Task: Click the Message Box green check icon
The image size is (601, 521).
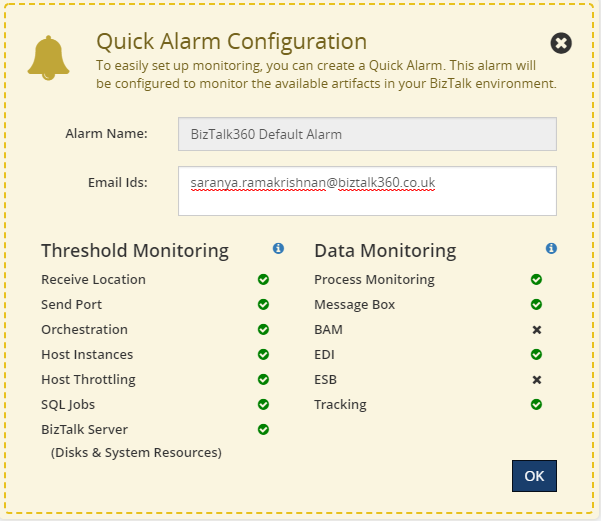Action: pos(537,305)
